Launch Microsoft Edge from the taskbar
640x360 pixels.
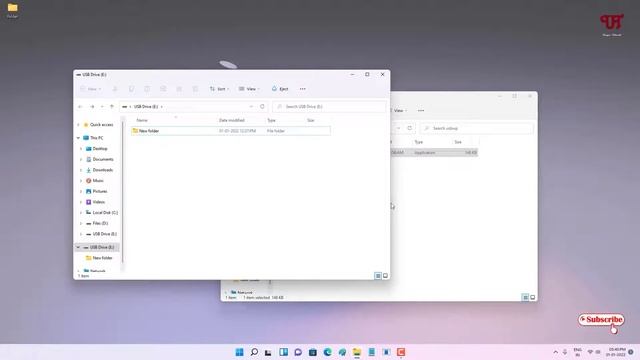click(x=327, y=352)
